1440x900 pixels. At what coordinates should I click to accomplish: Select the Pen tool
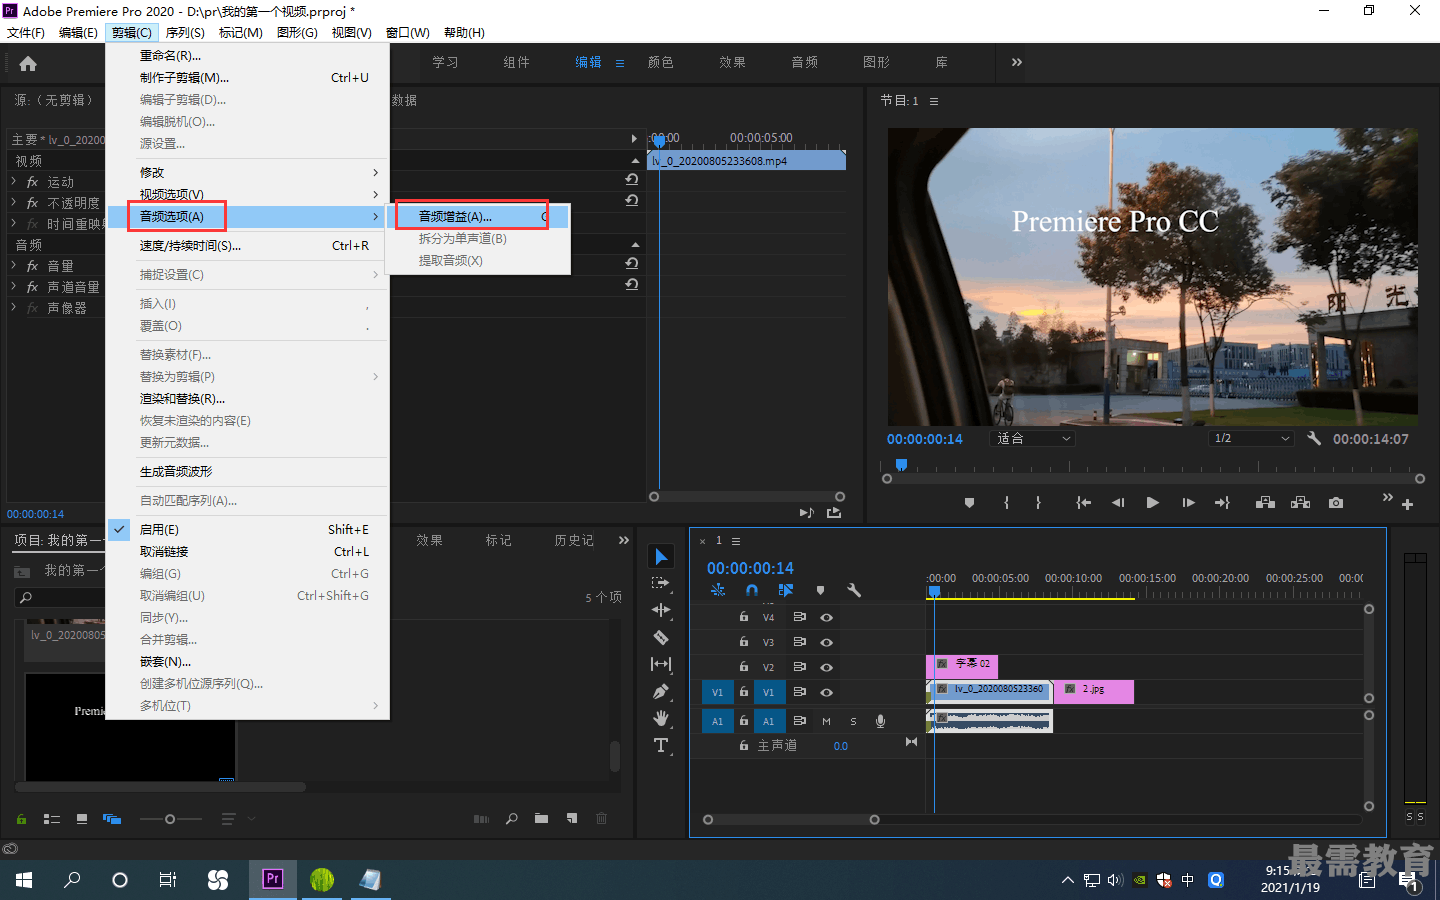(660, 691)
